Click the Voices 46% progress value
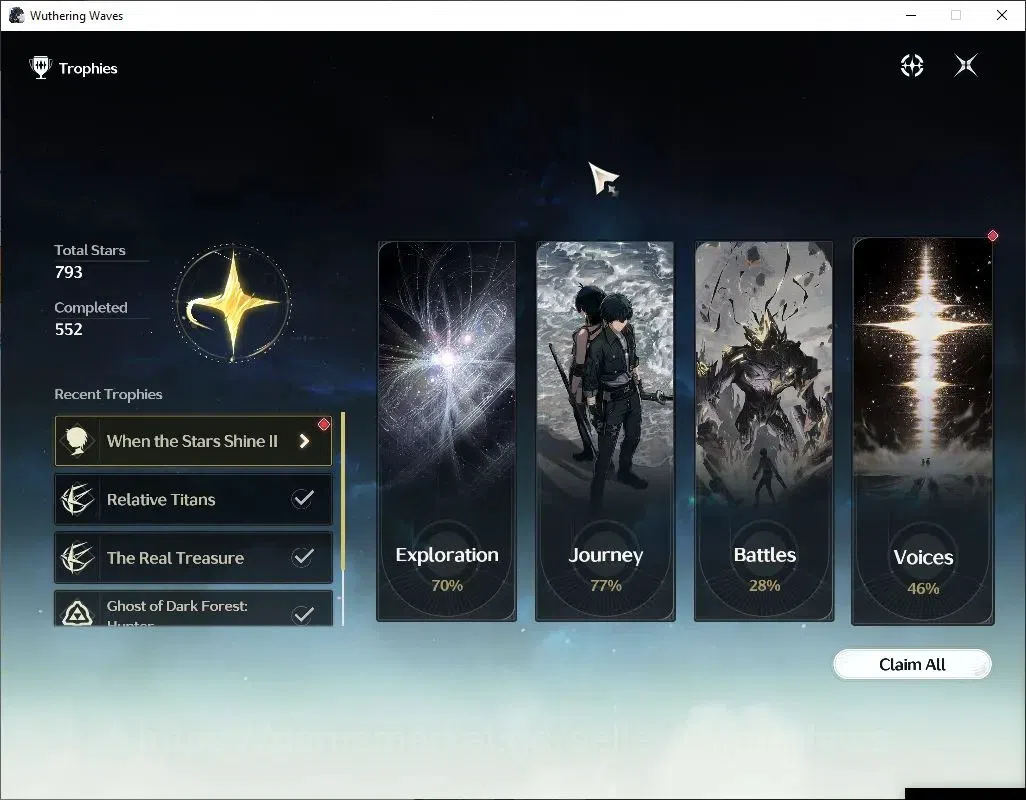This screenshot has height=800, width=1026. pos(923,588)
